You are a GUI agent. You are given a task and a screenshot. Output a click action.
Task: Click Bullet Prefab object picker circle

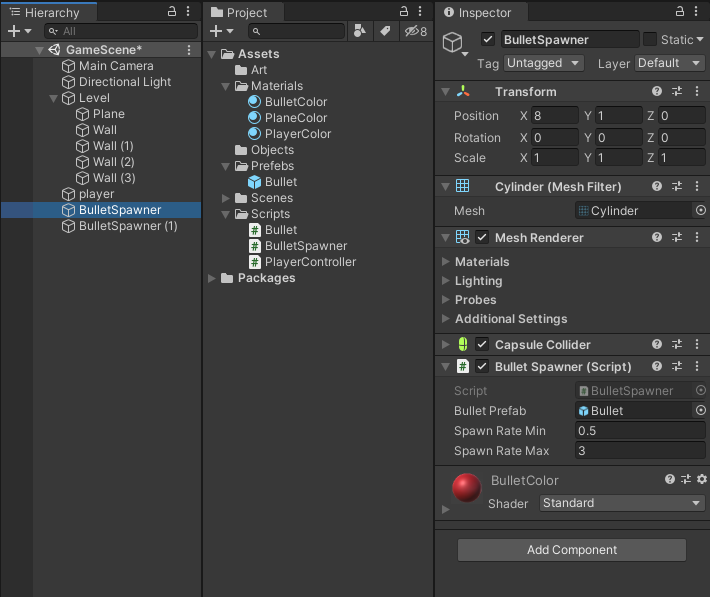[x=700, y=410]
